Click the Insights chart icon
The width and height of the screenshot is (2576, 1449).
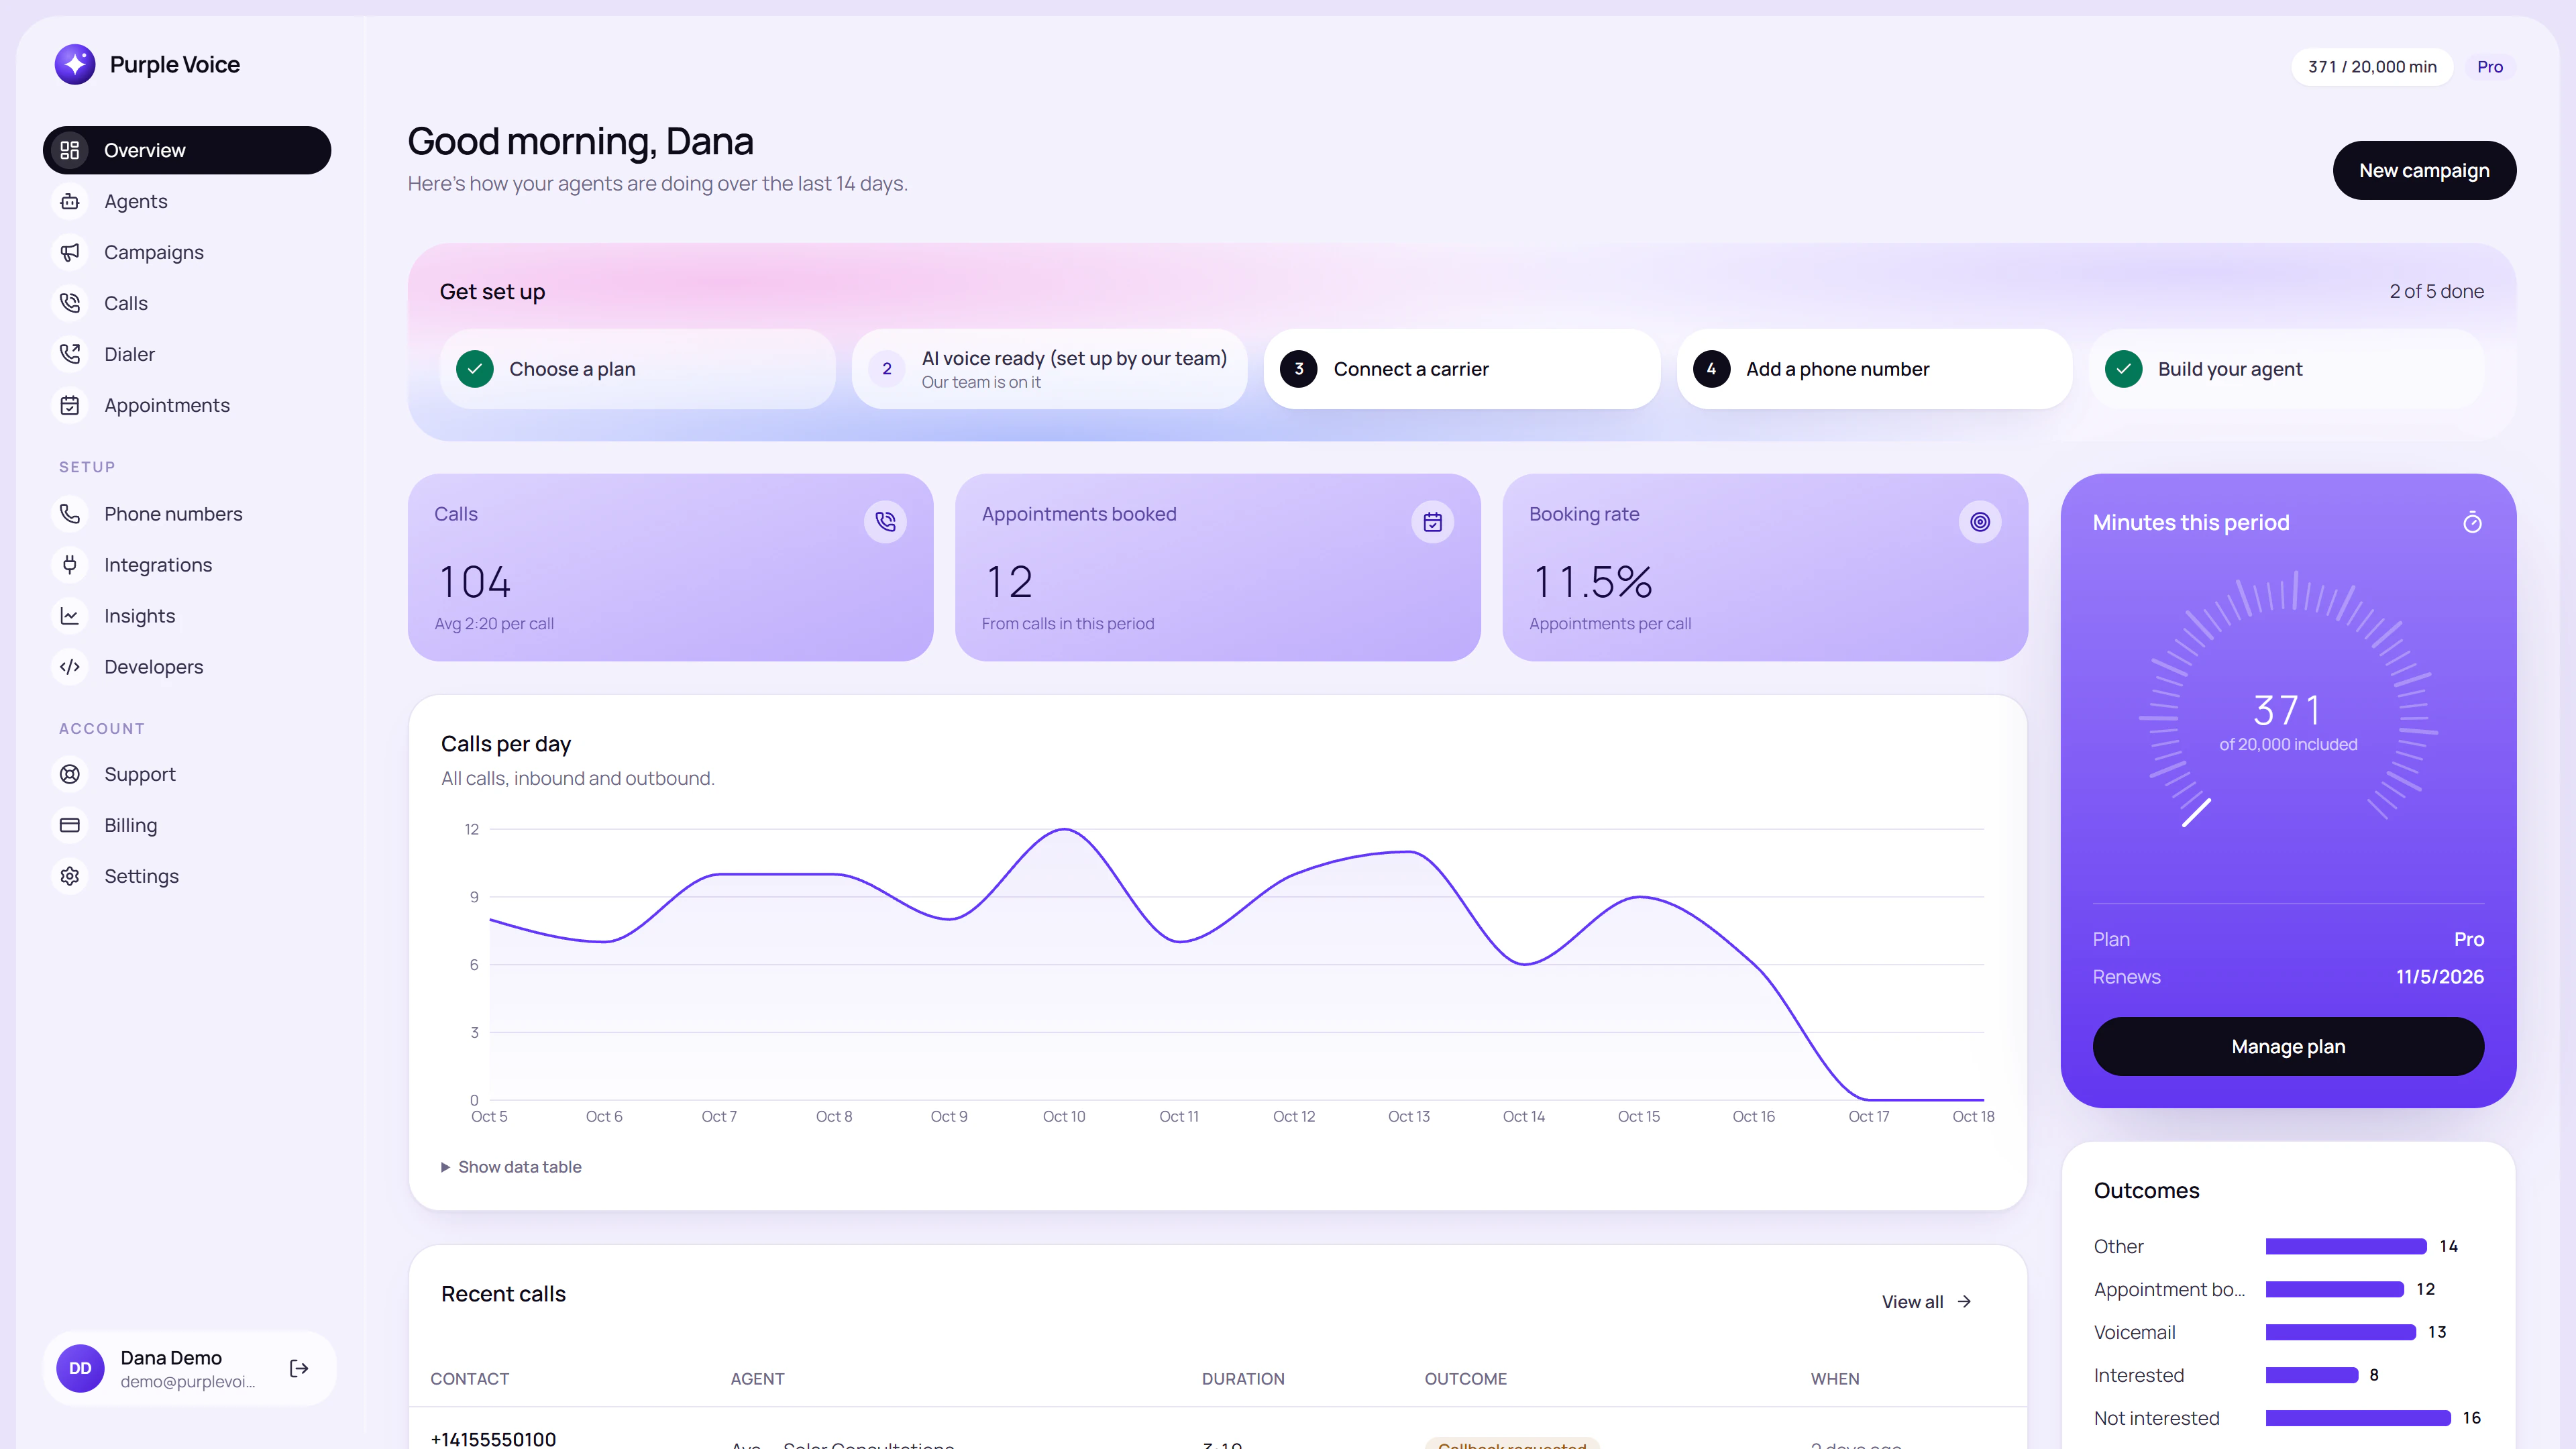pos(70,616)
